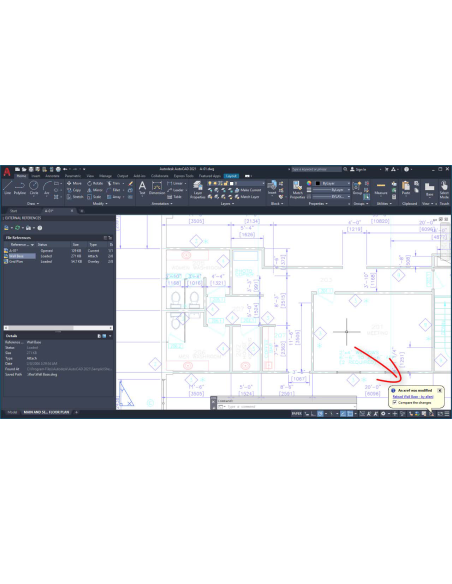This screenshot has height=584, width=452.
Task: Close the xref modified notification balloon
Action: click(x=440, y=390)
